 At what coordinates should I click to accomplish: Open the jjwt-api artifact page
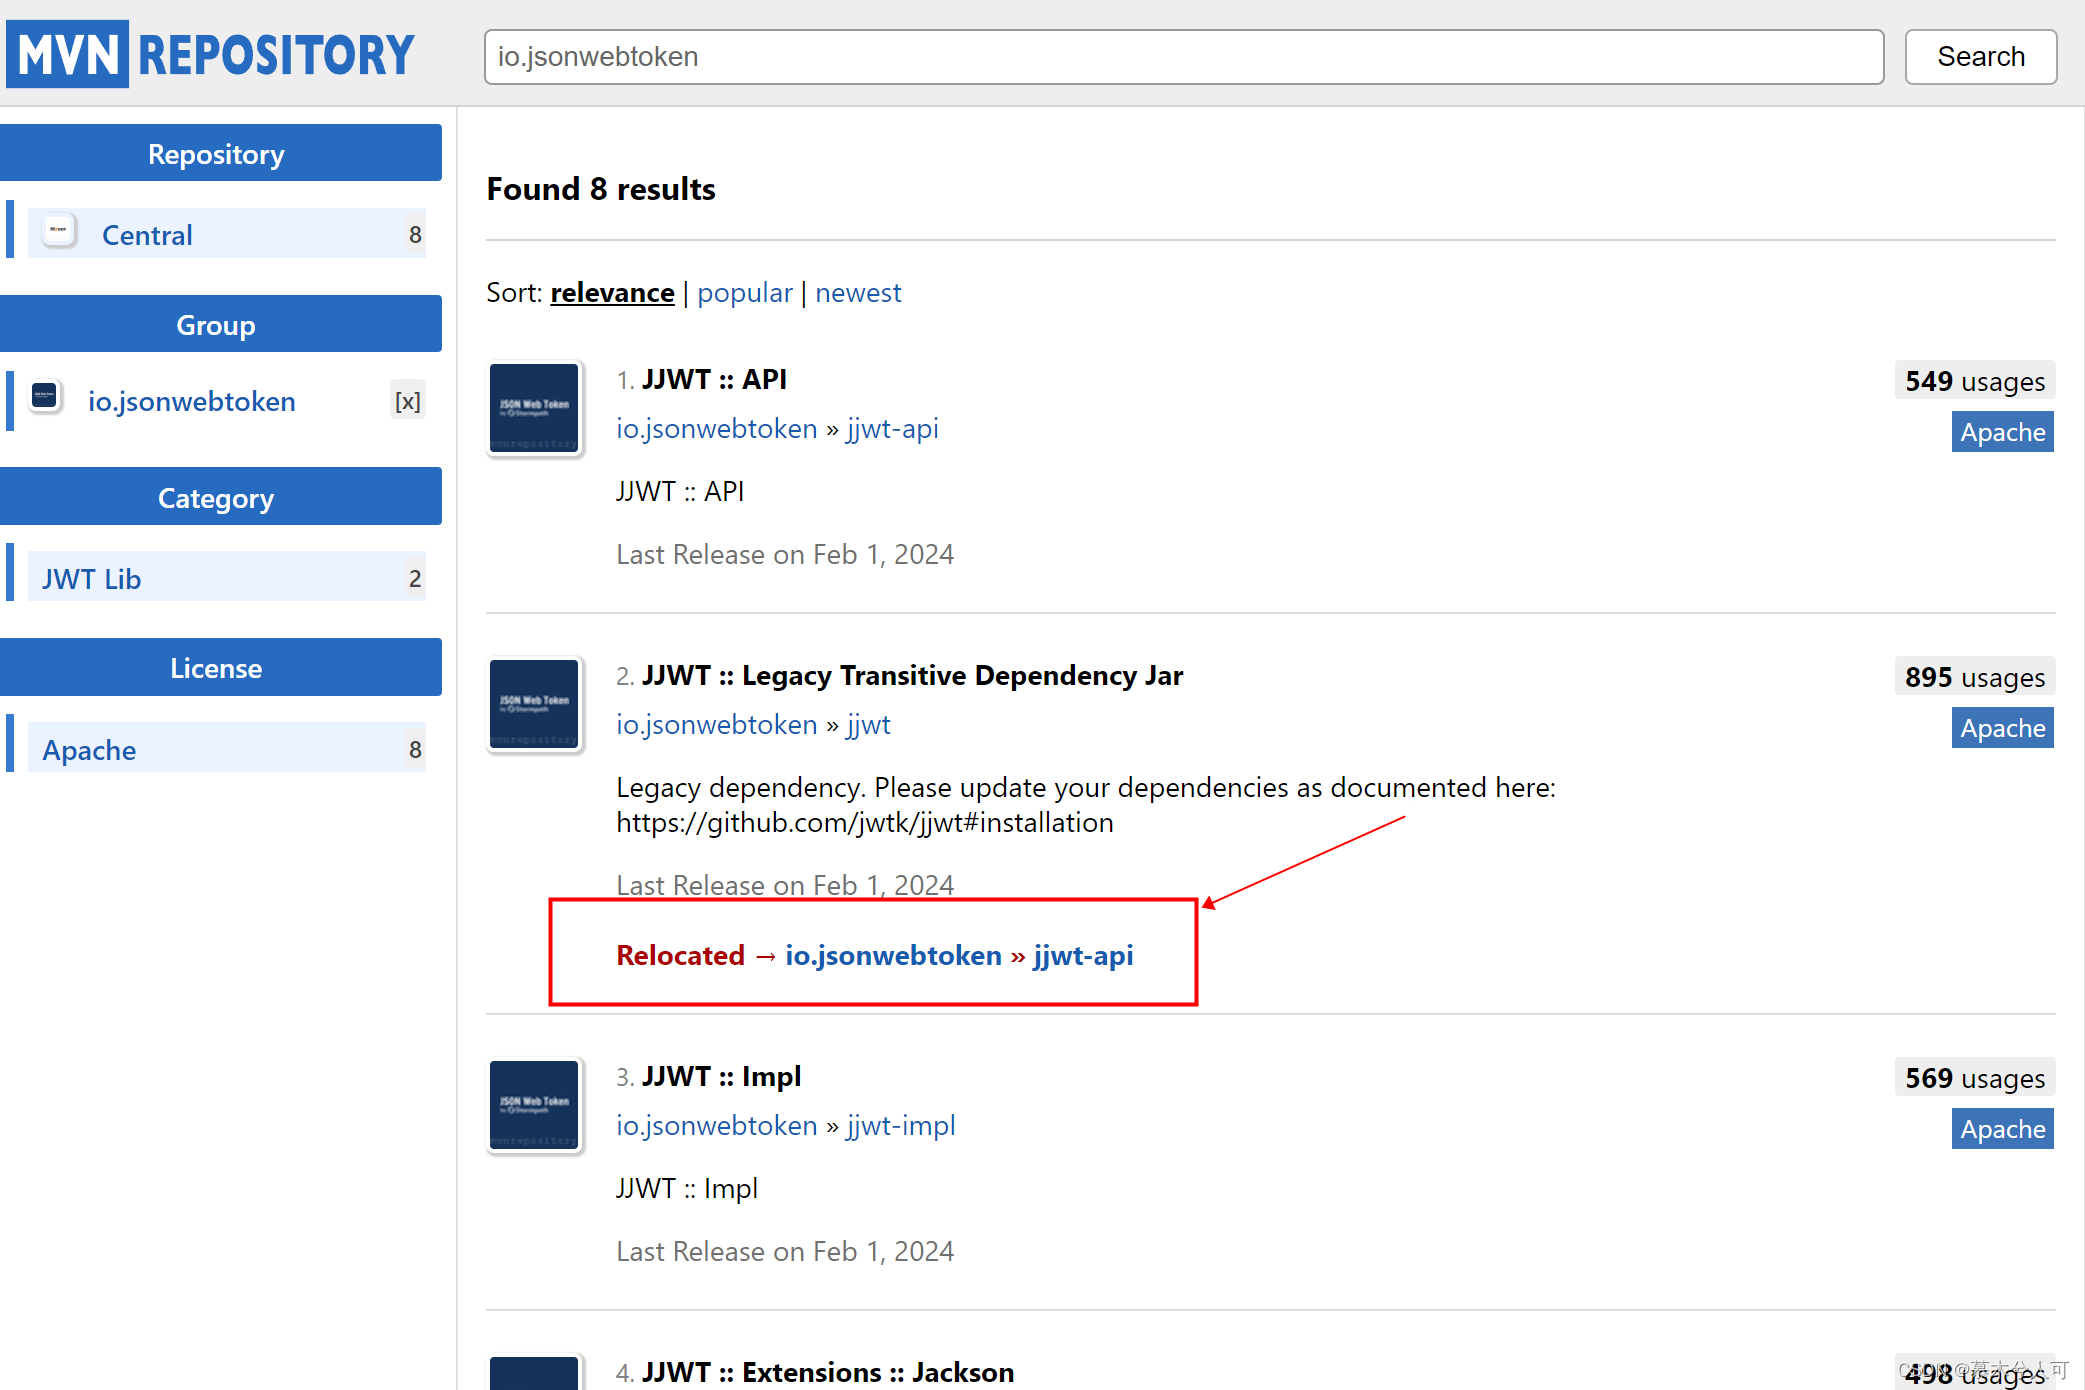click(892, 428)
